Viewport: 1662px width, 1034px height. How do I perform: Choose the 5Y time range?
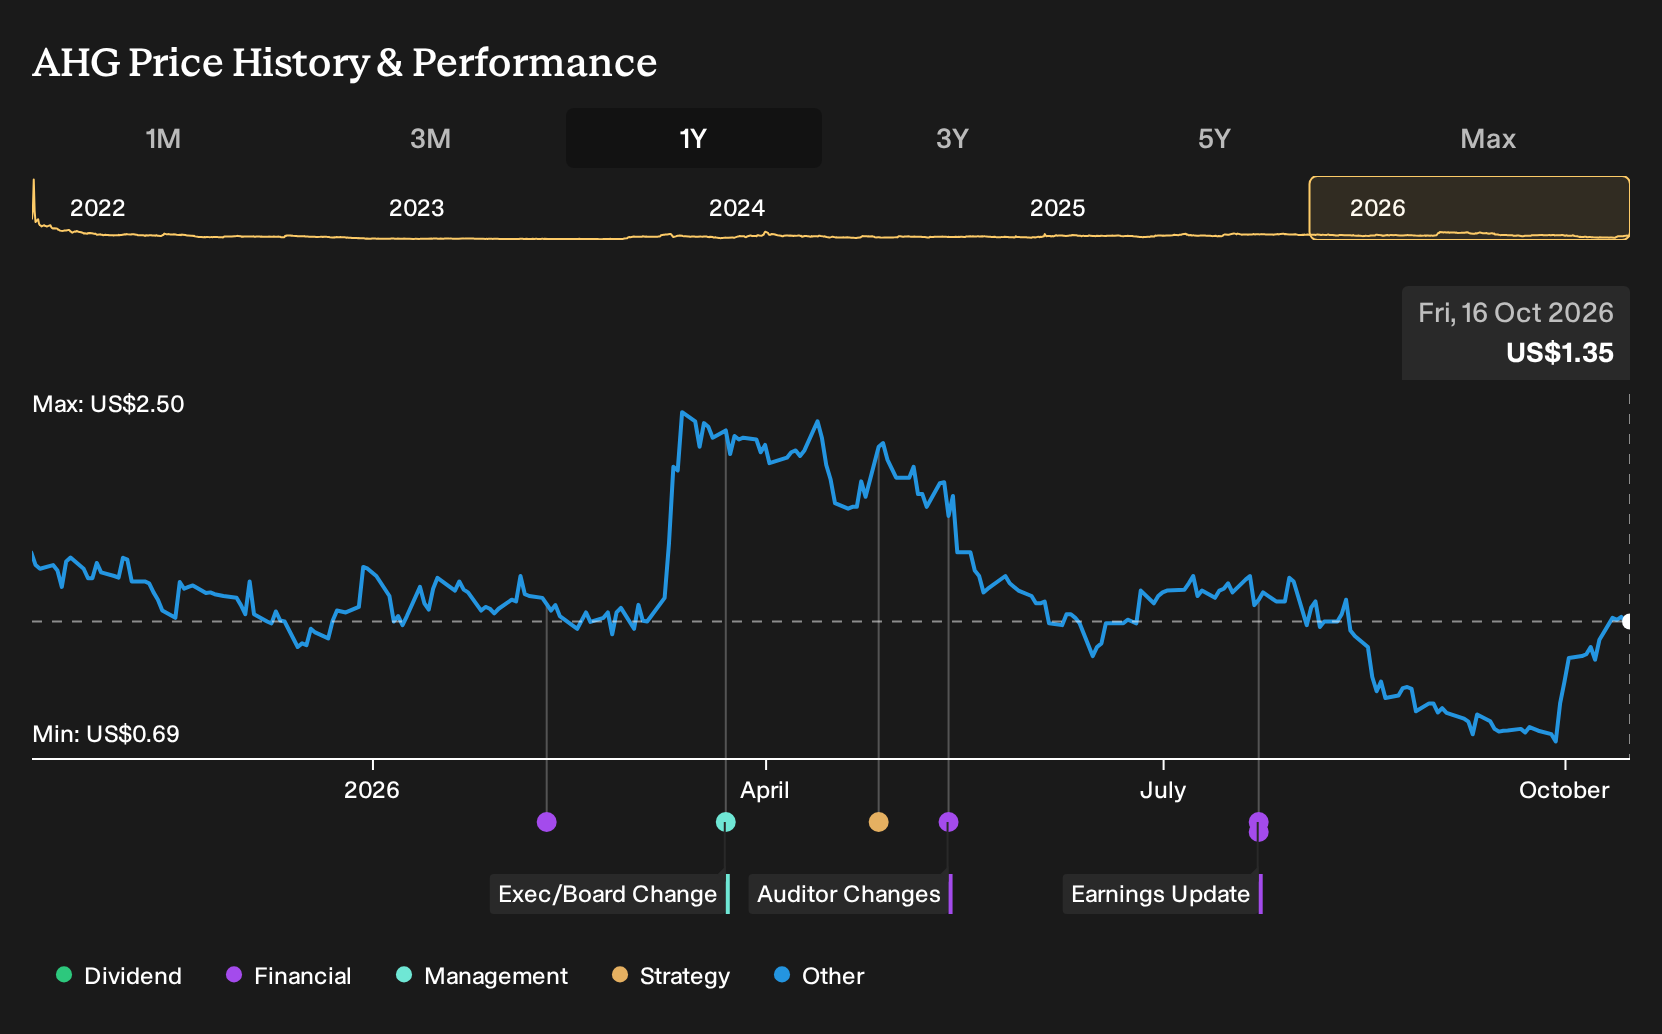click(1214, 138)
